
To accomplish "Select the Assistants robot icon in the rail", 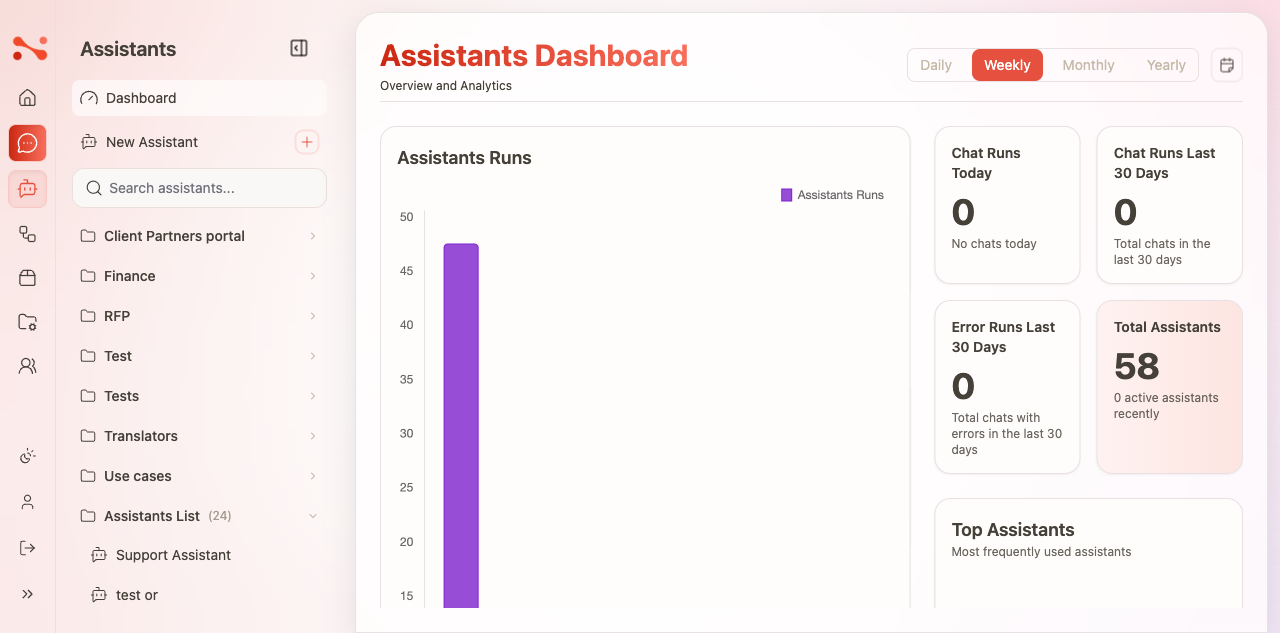I will click(28, 188).
